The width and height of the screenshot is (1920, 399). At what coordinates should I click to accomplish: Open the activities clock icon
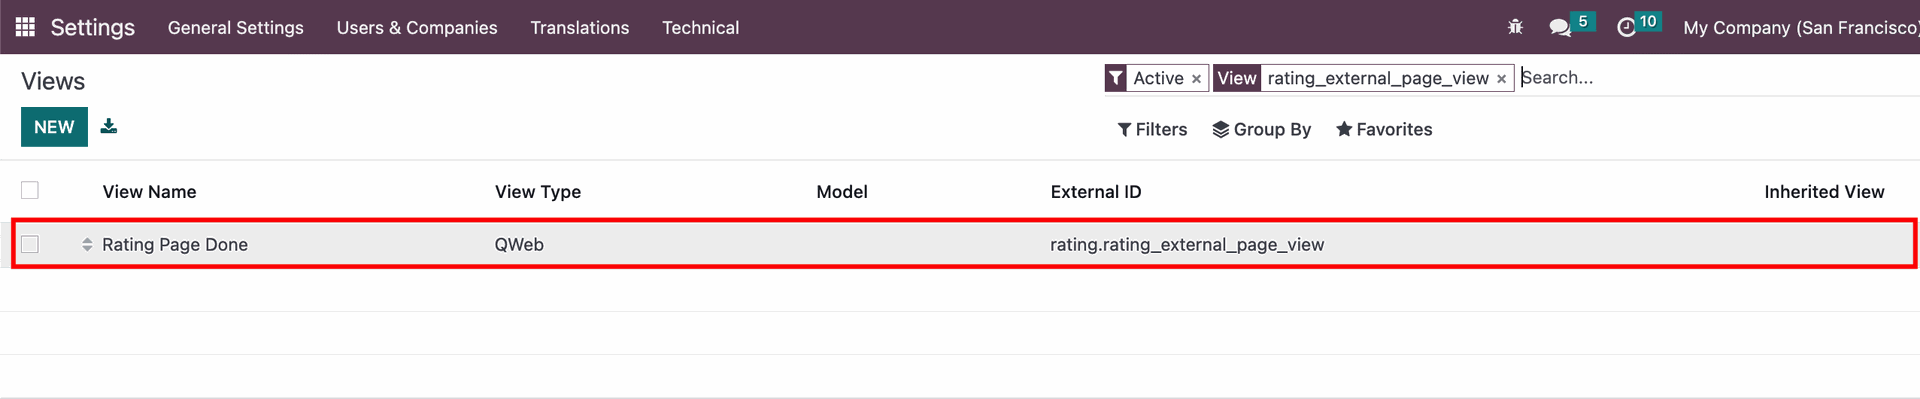[1627, 28]
